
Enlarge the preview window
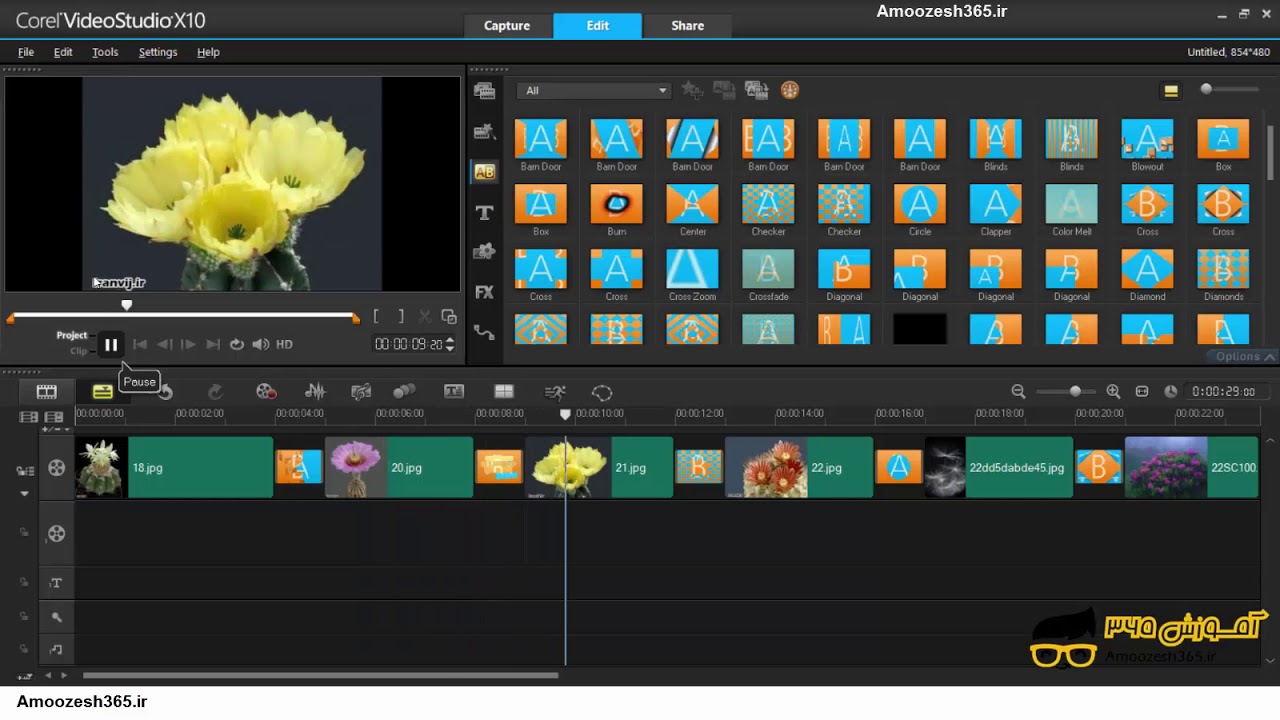(x=449, y=317)
